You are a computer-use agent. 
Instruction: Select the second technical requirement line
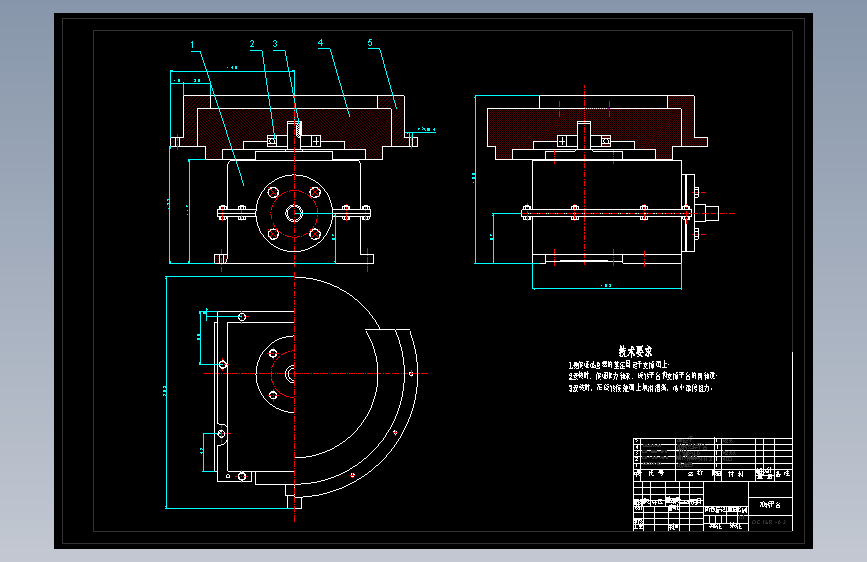coord(643,376)
